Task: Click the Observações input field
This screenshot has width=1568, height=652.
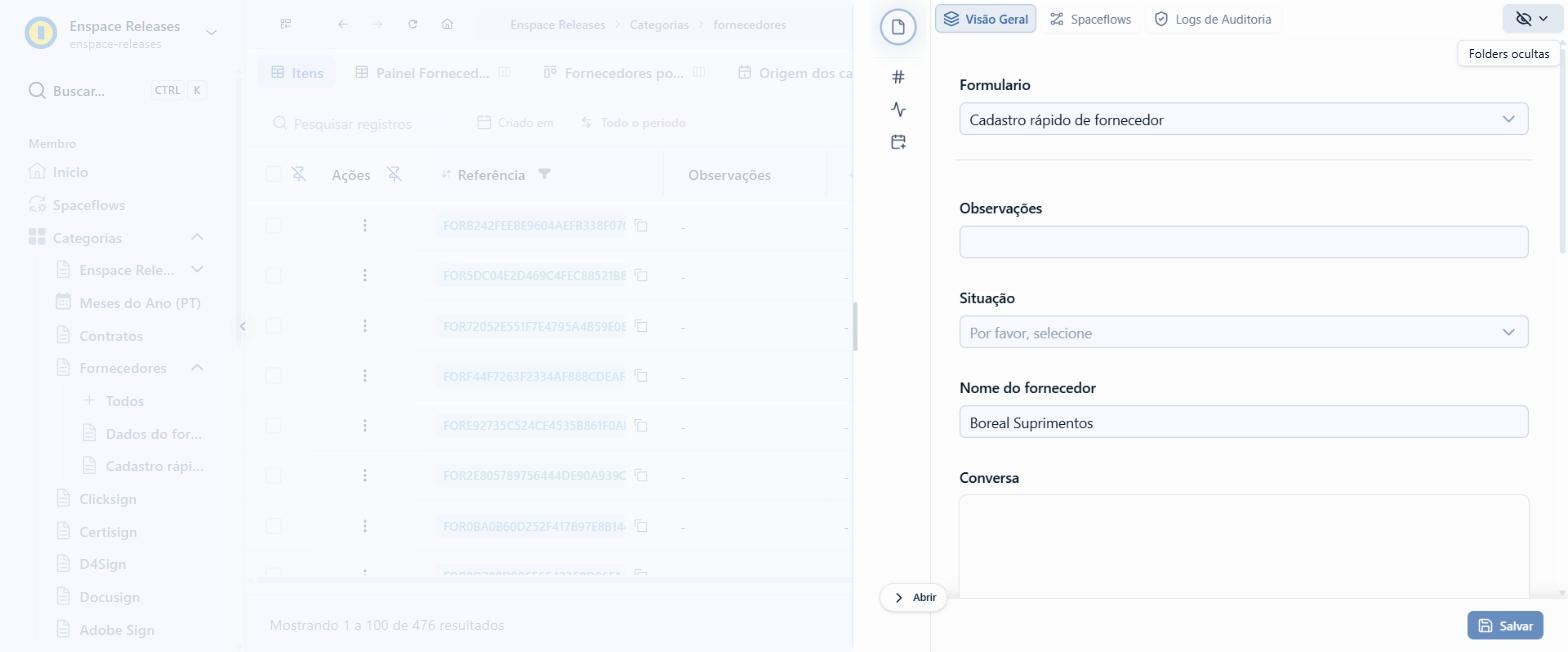Action: (x=1243, y=242)
